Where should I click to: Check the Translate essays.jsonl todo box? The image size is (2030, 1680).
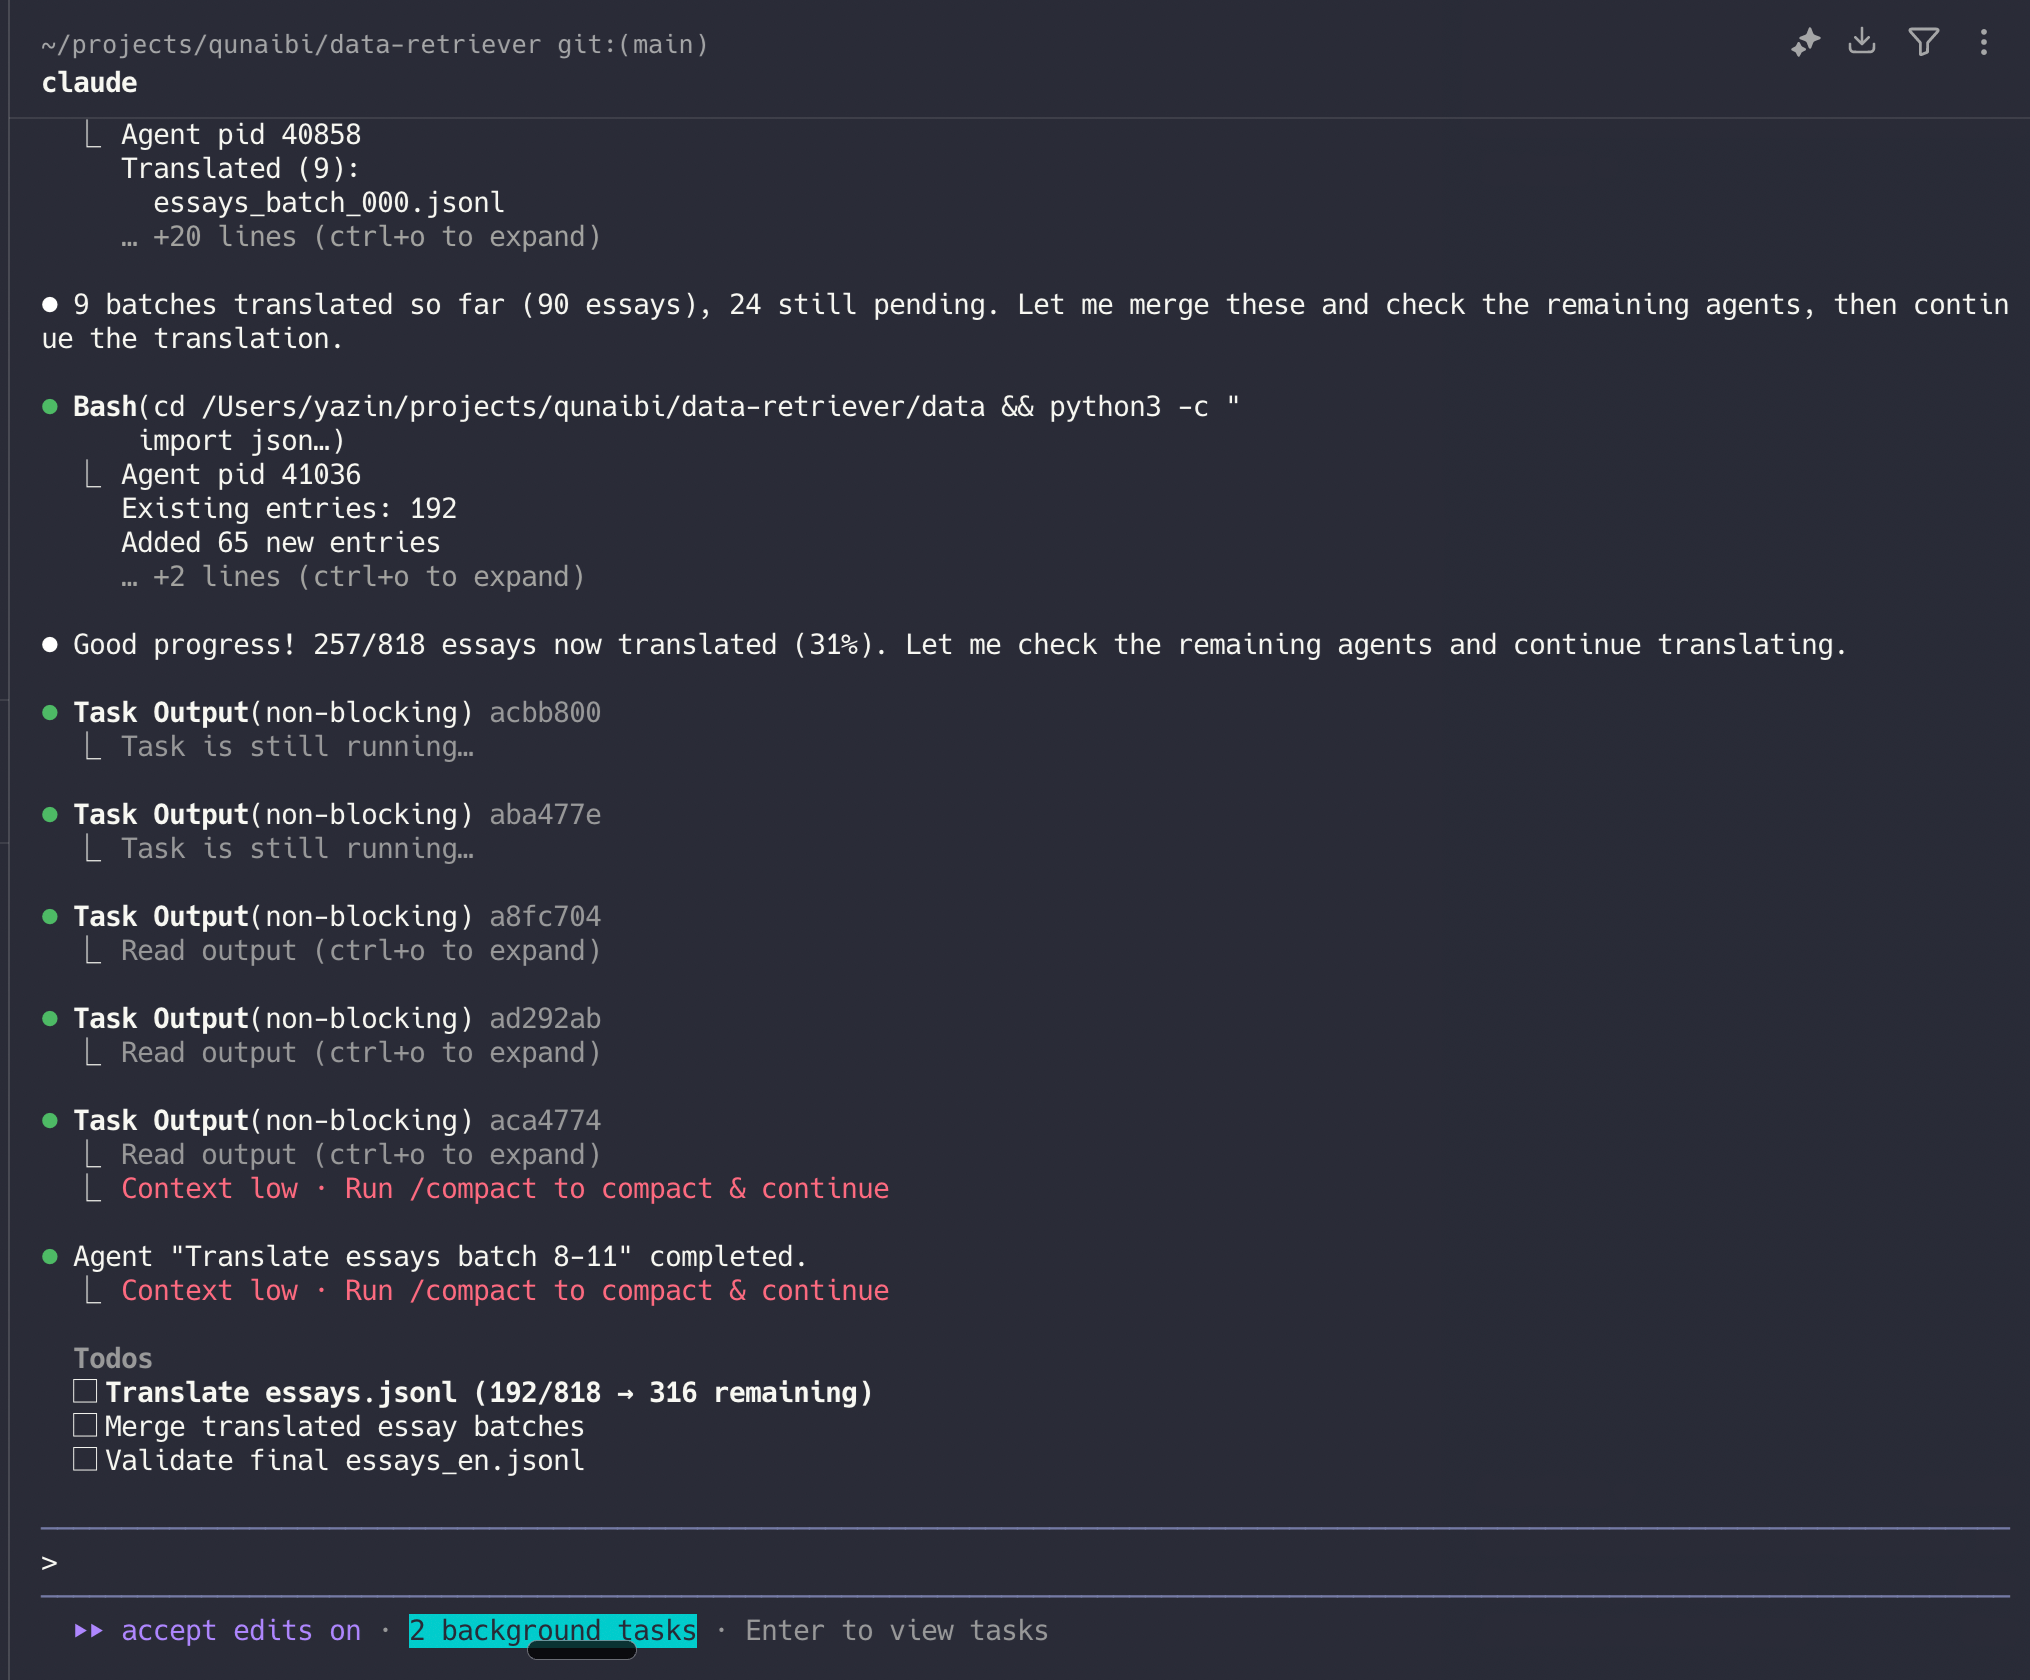coord(85,1392)
